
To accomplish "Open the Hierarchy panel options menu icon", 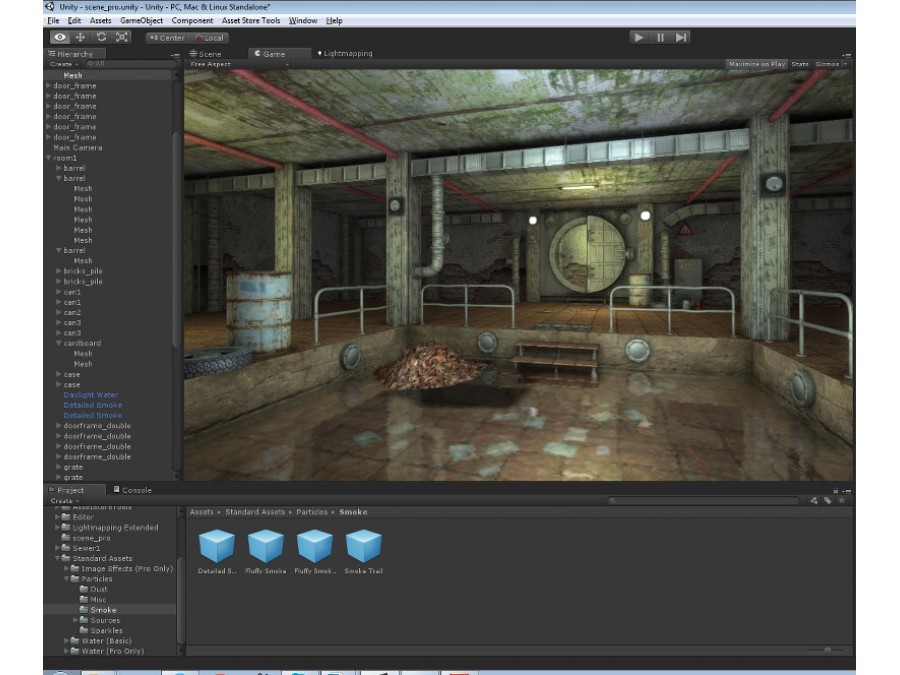I will 175,55.
